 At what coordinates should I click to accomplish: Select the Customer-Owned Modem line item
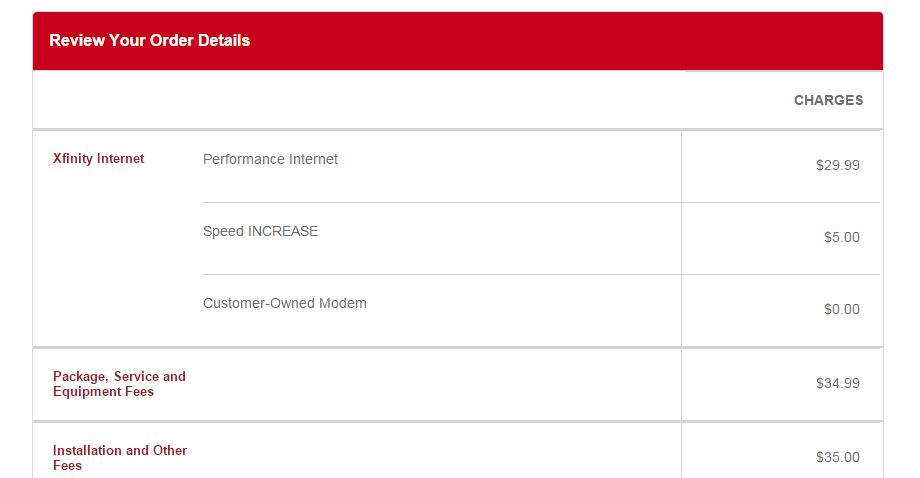(285, 303)
